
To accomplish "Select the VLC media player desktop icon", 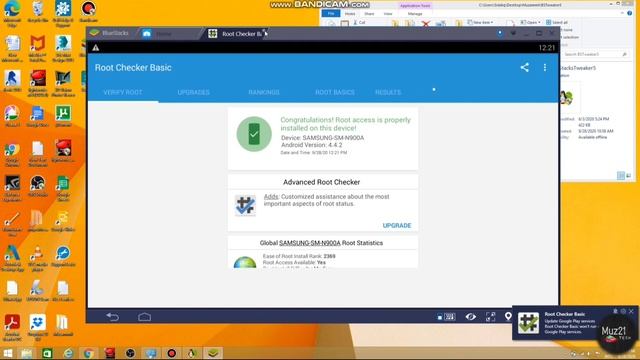I will (38, 259).
